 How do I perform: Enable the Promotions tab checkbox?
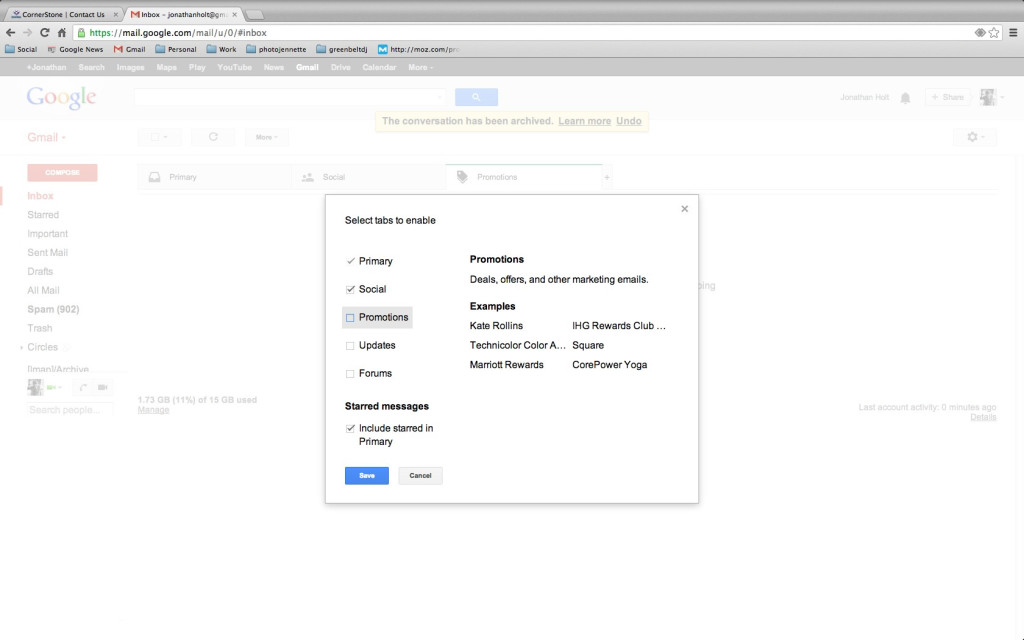pyautogui.click(x=350, y=317)
